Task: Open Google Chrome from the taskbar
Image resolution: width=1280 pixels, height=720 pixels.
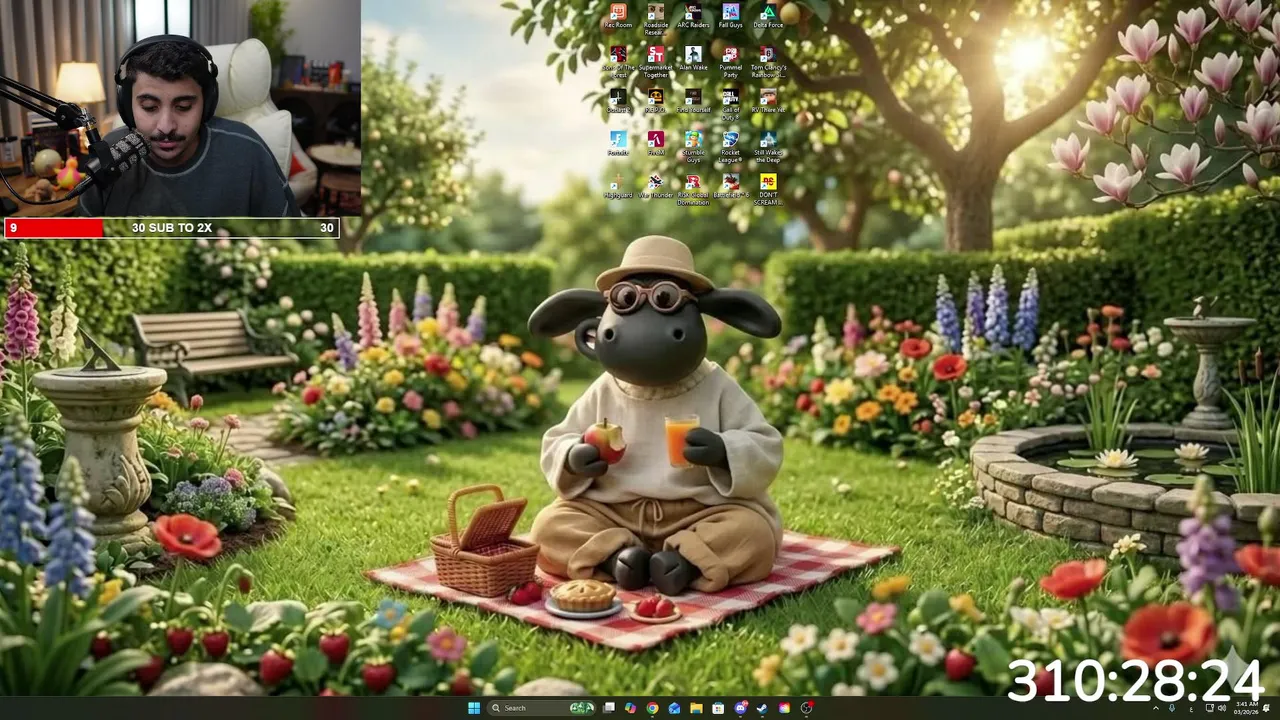Action: 652,708
